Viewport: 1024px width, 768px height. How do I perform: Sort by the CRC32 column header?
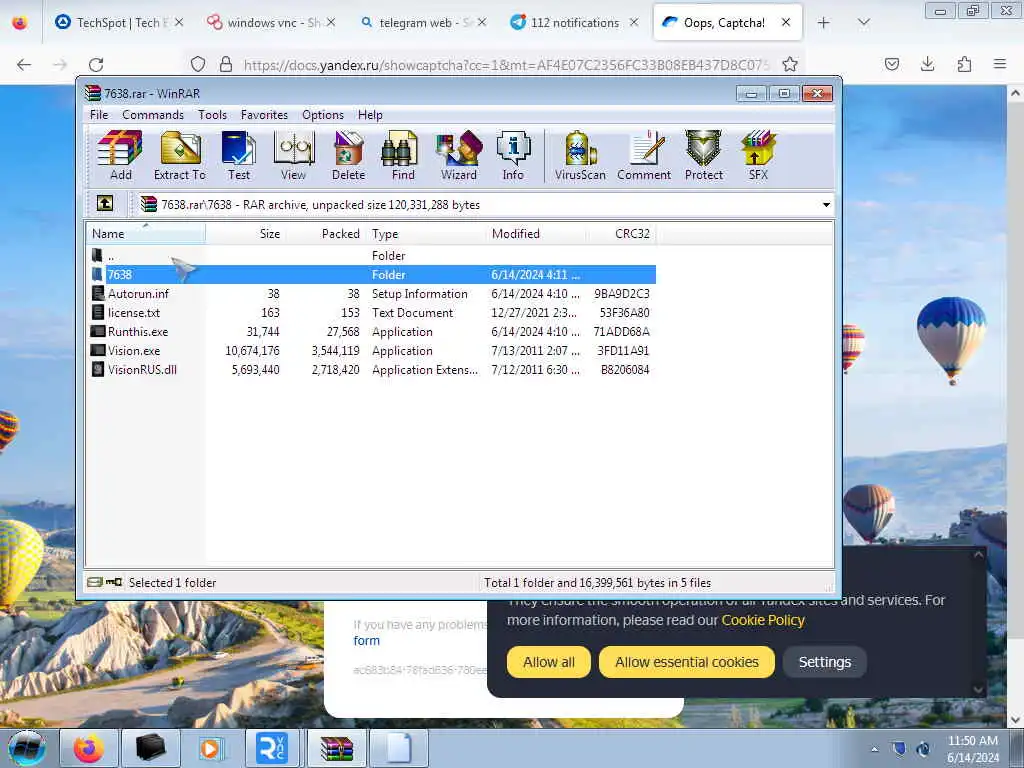pyautogui.click(x=621, y=234)
